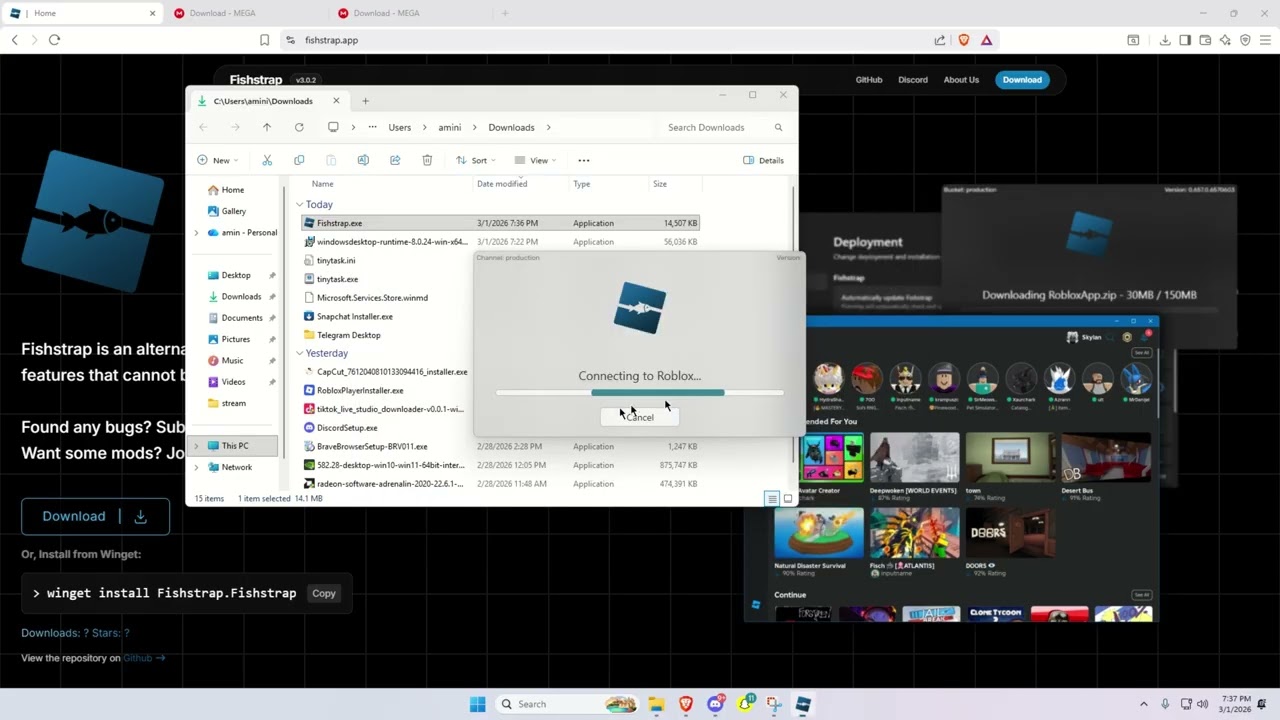Expand the This PC tree node
The height and width of the screenshot is (720, 1280).
pos(196,446)
